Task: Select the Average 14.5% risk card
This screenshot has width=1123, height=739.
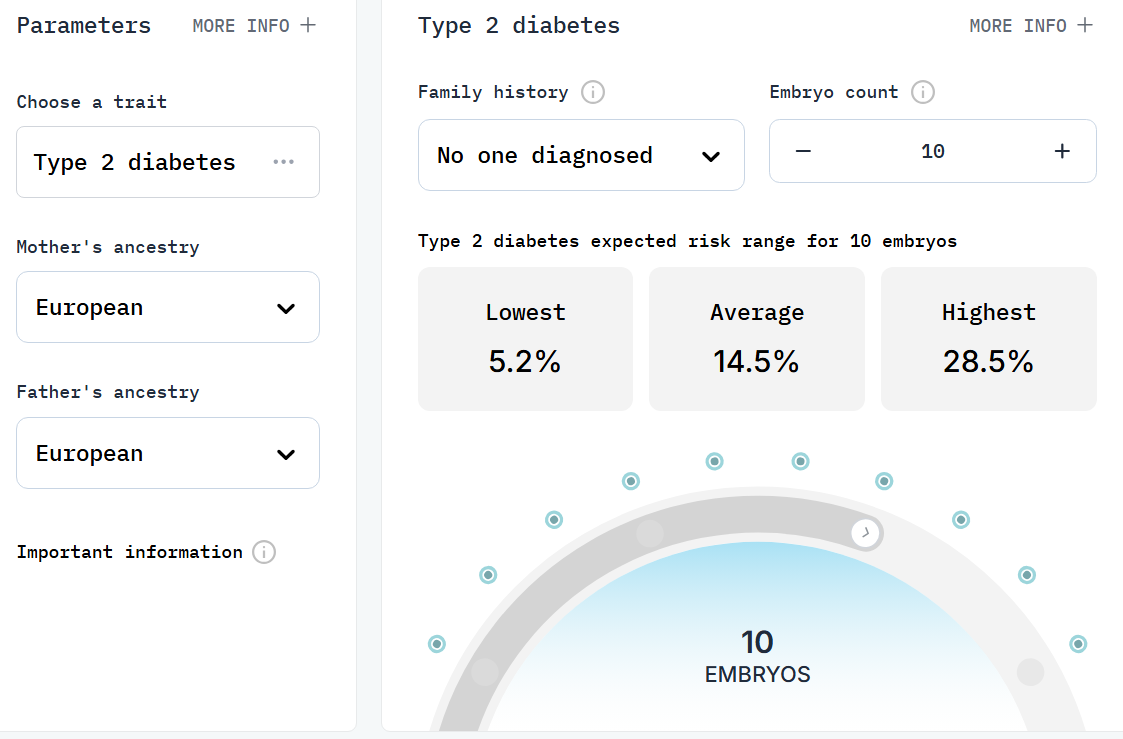Action: [x=757, y=339]
